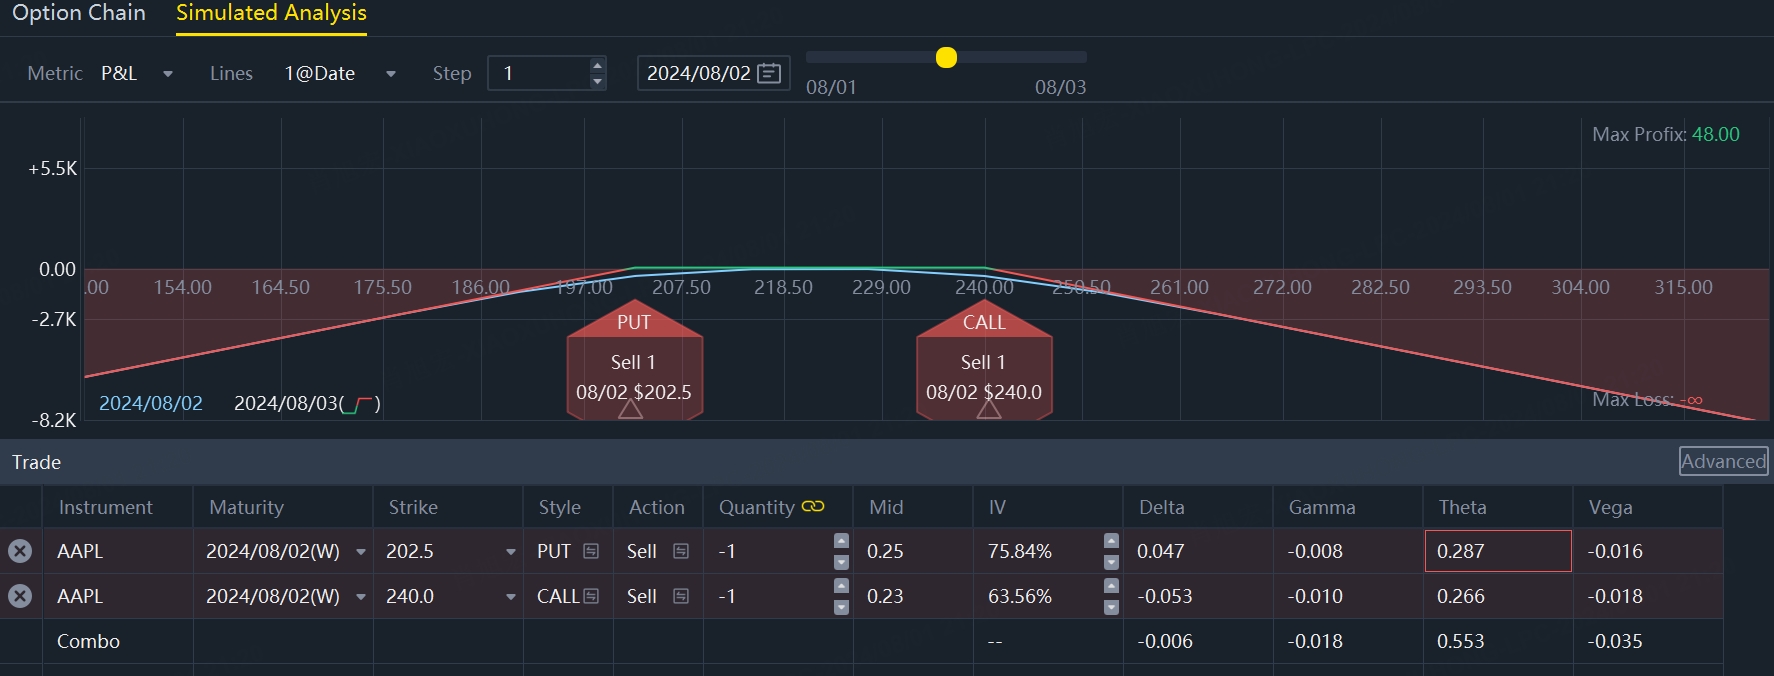Toggle Sell action icon in CALL row
1774x676 pixels.
click(681, 596)
